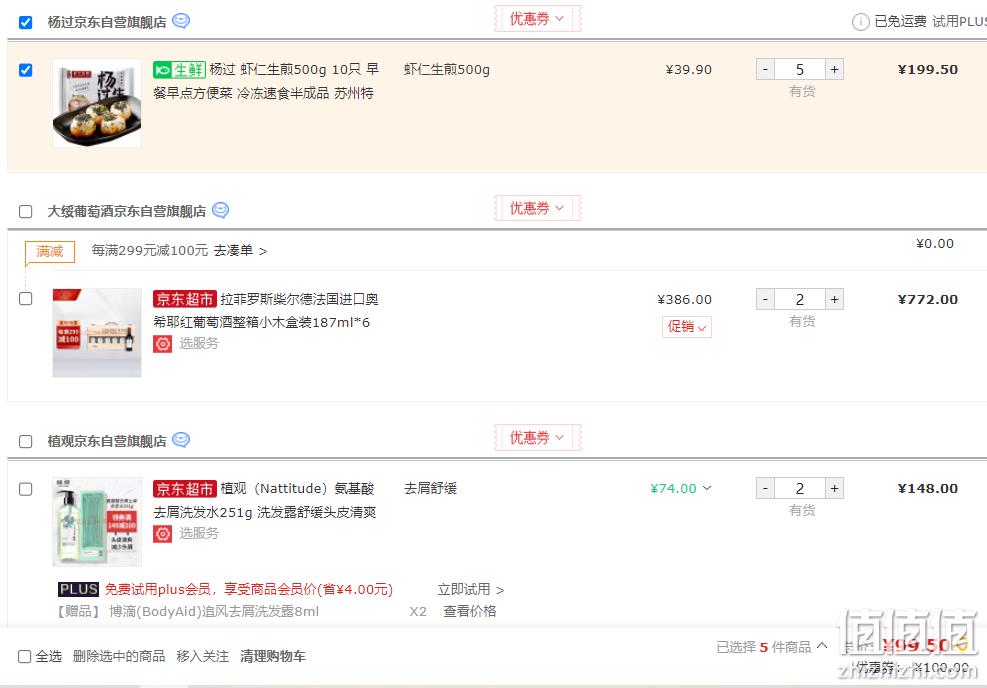The width and height of the screenshot is (987, 688).
Task: Increase quantity of 植观 shampoo
Action: click(x=834, y=488)
